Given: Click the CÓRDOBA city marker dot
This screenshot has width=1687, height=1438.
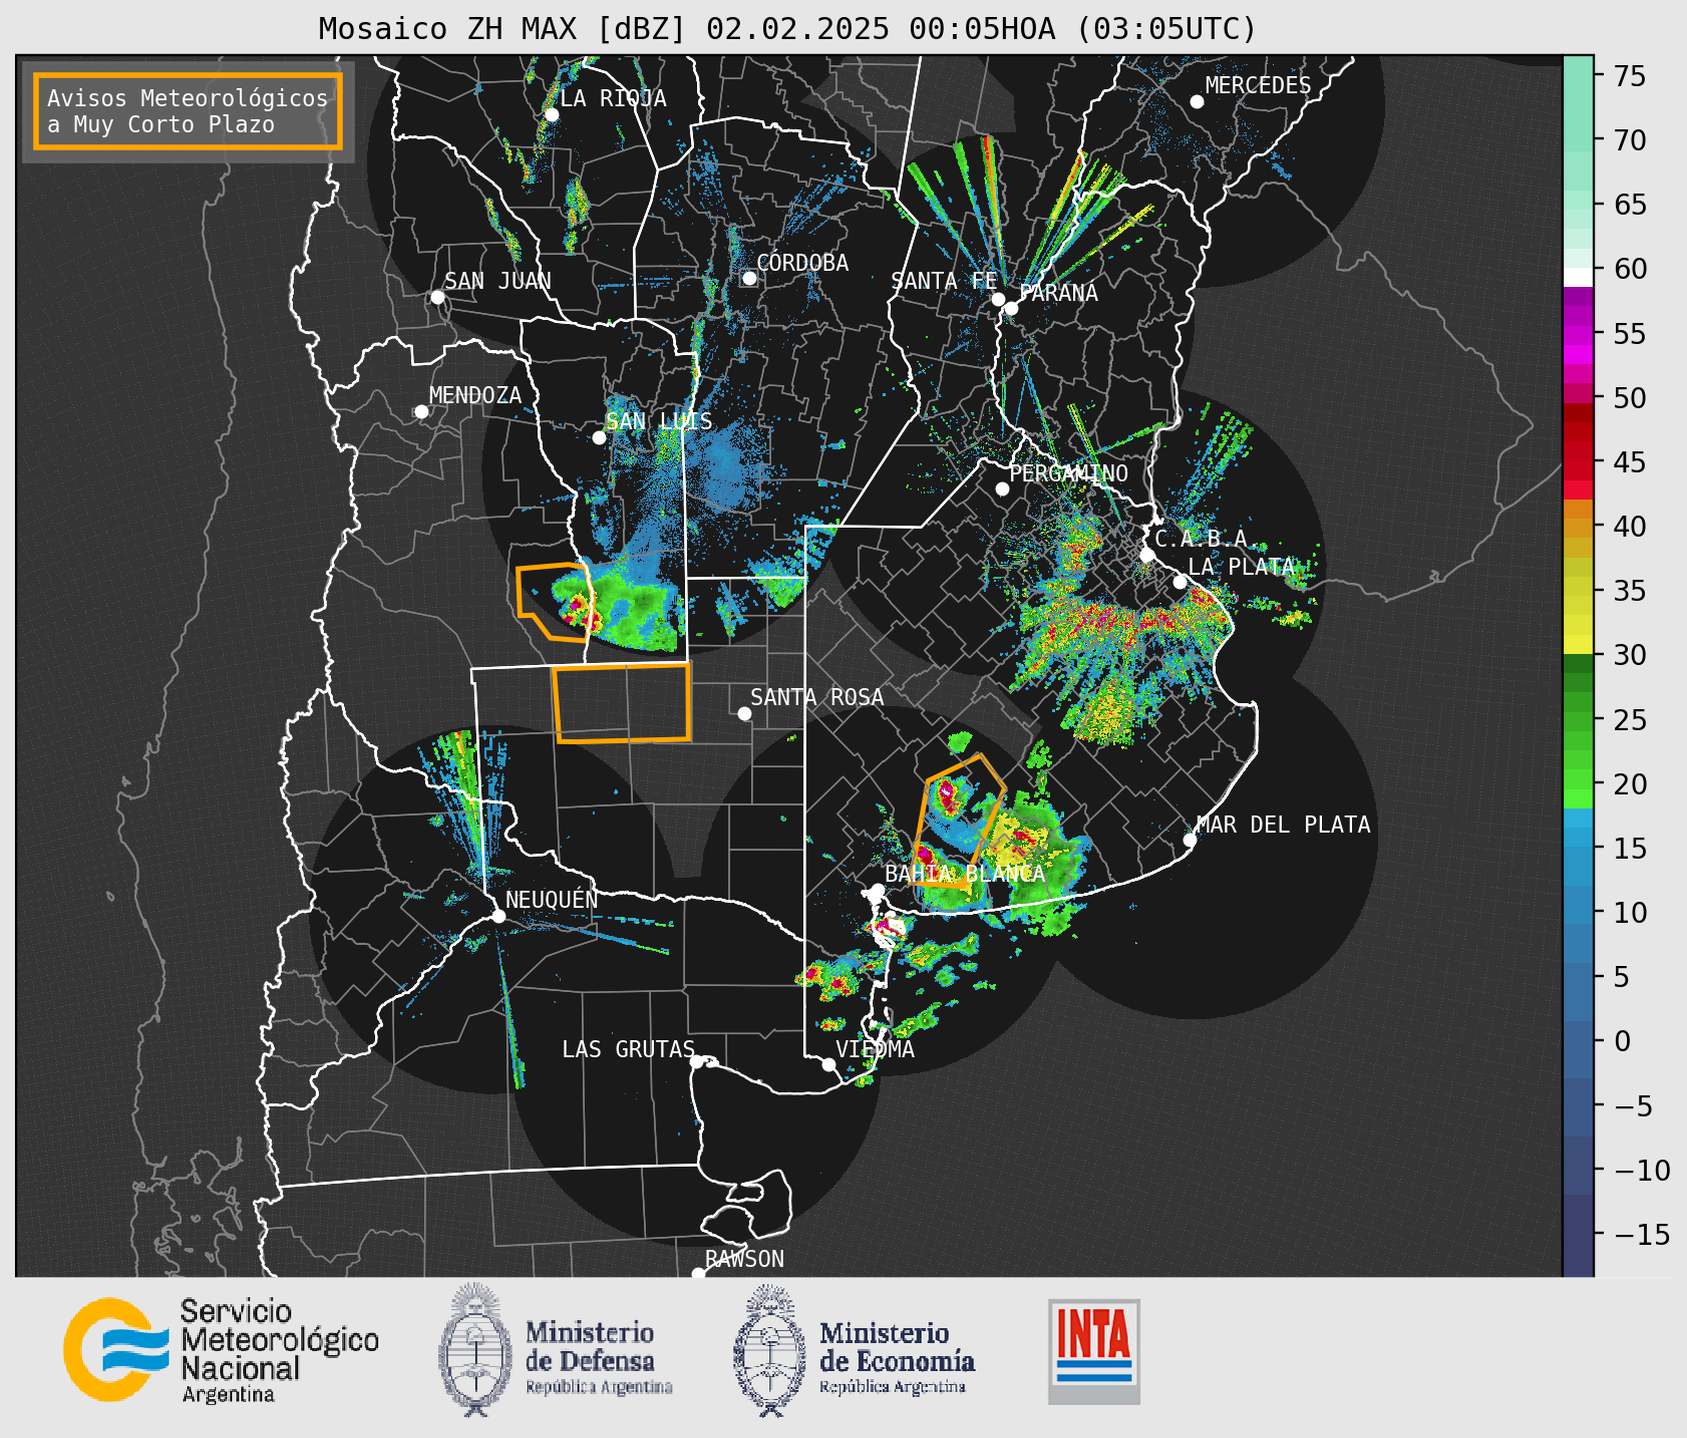Looking at the screenshot, I should (749, 278).
